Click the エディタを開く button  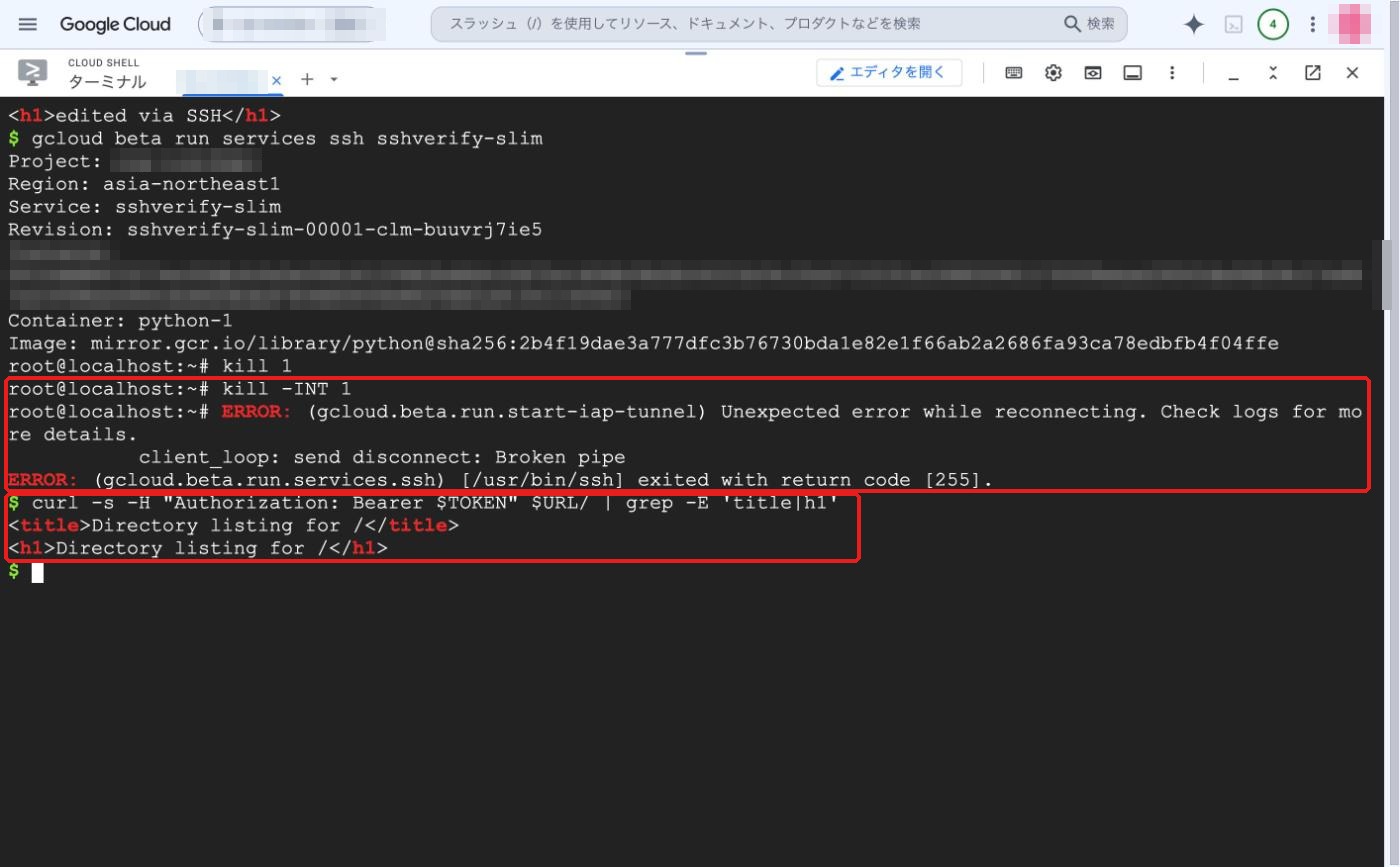click(x=889, y=73)
